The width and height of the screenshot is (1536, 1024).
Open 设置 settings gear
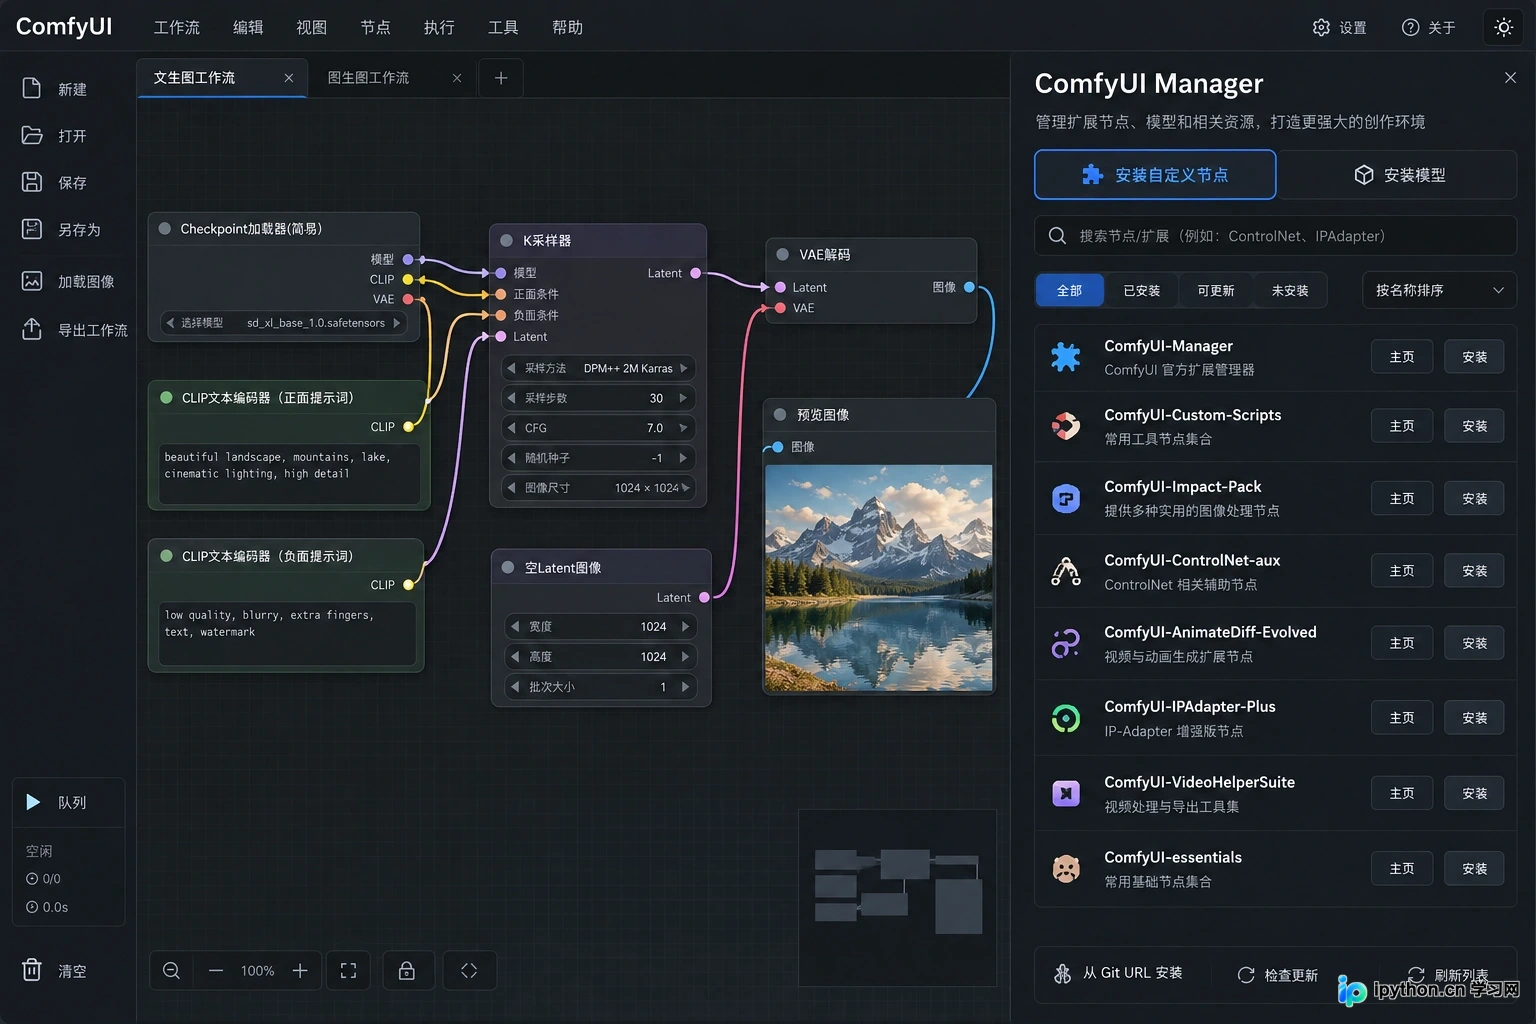[x=1321, y=27]
